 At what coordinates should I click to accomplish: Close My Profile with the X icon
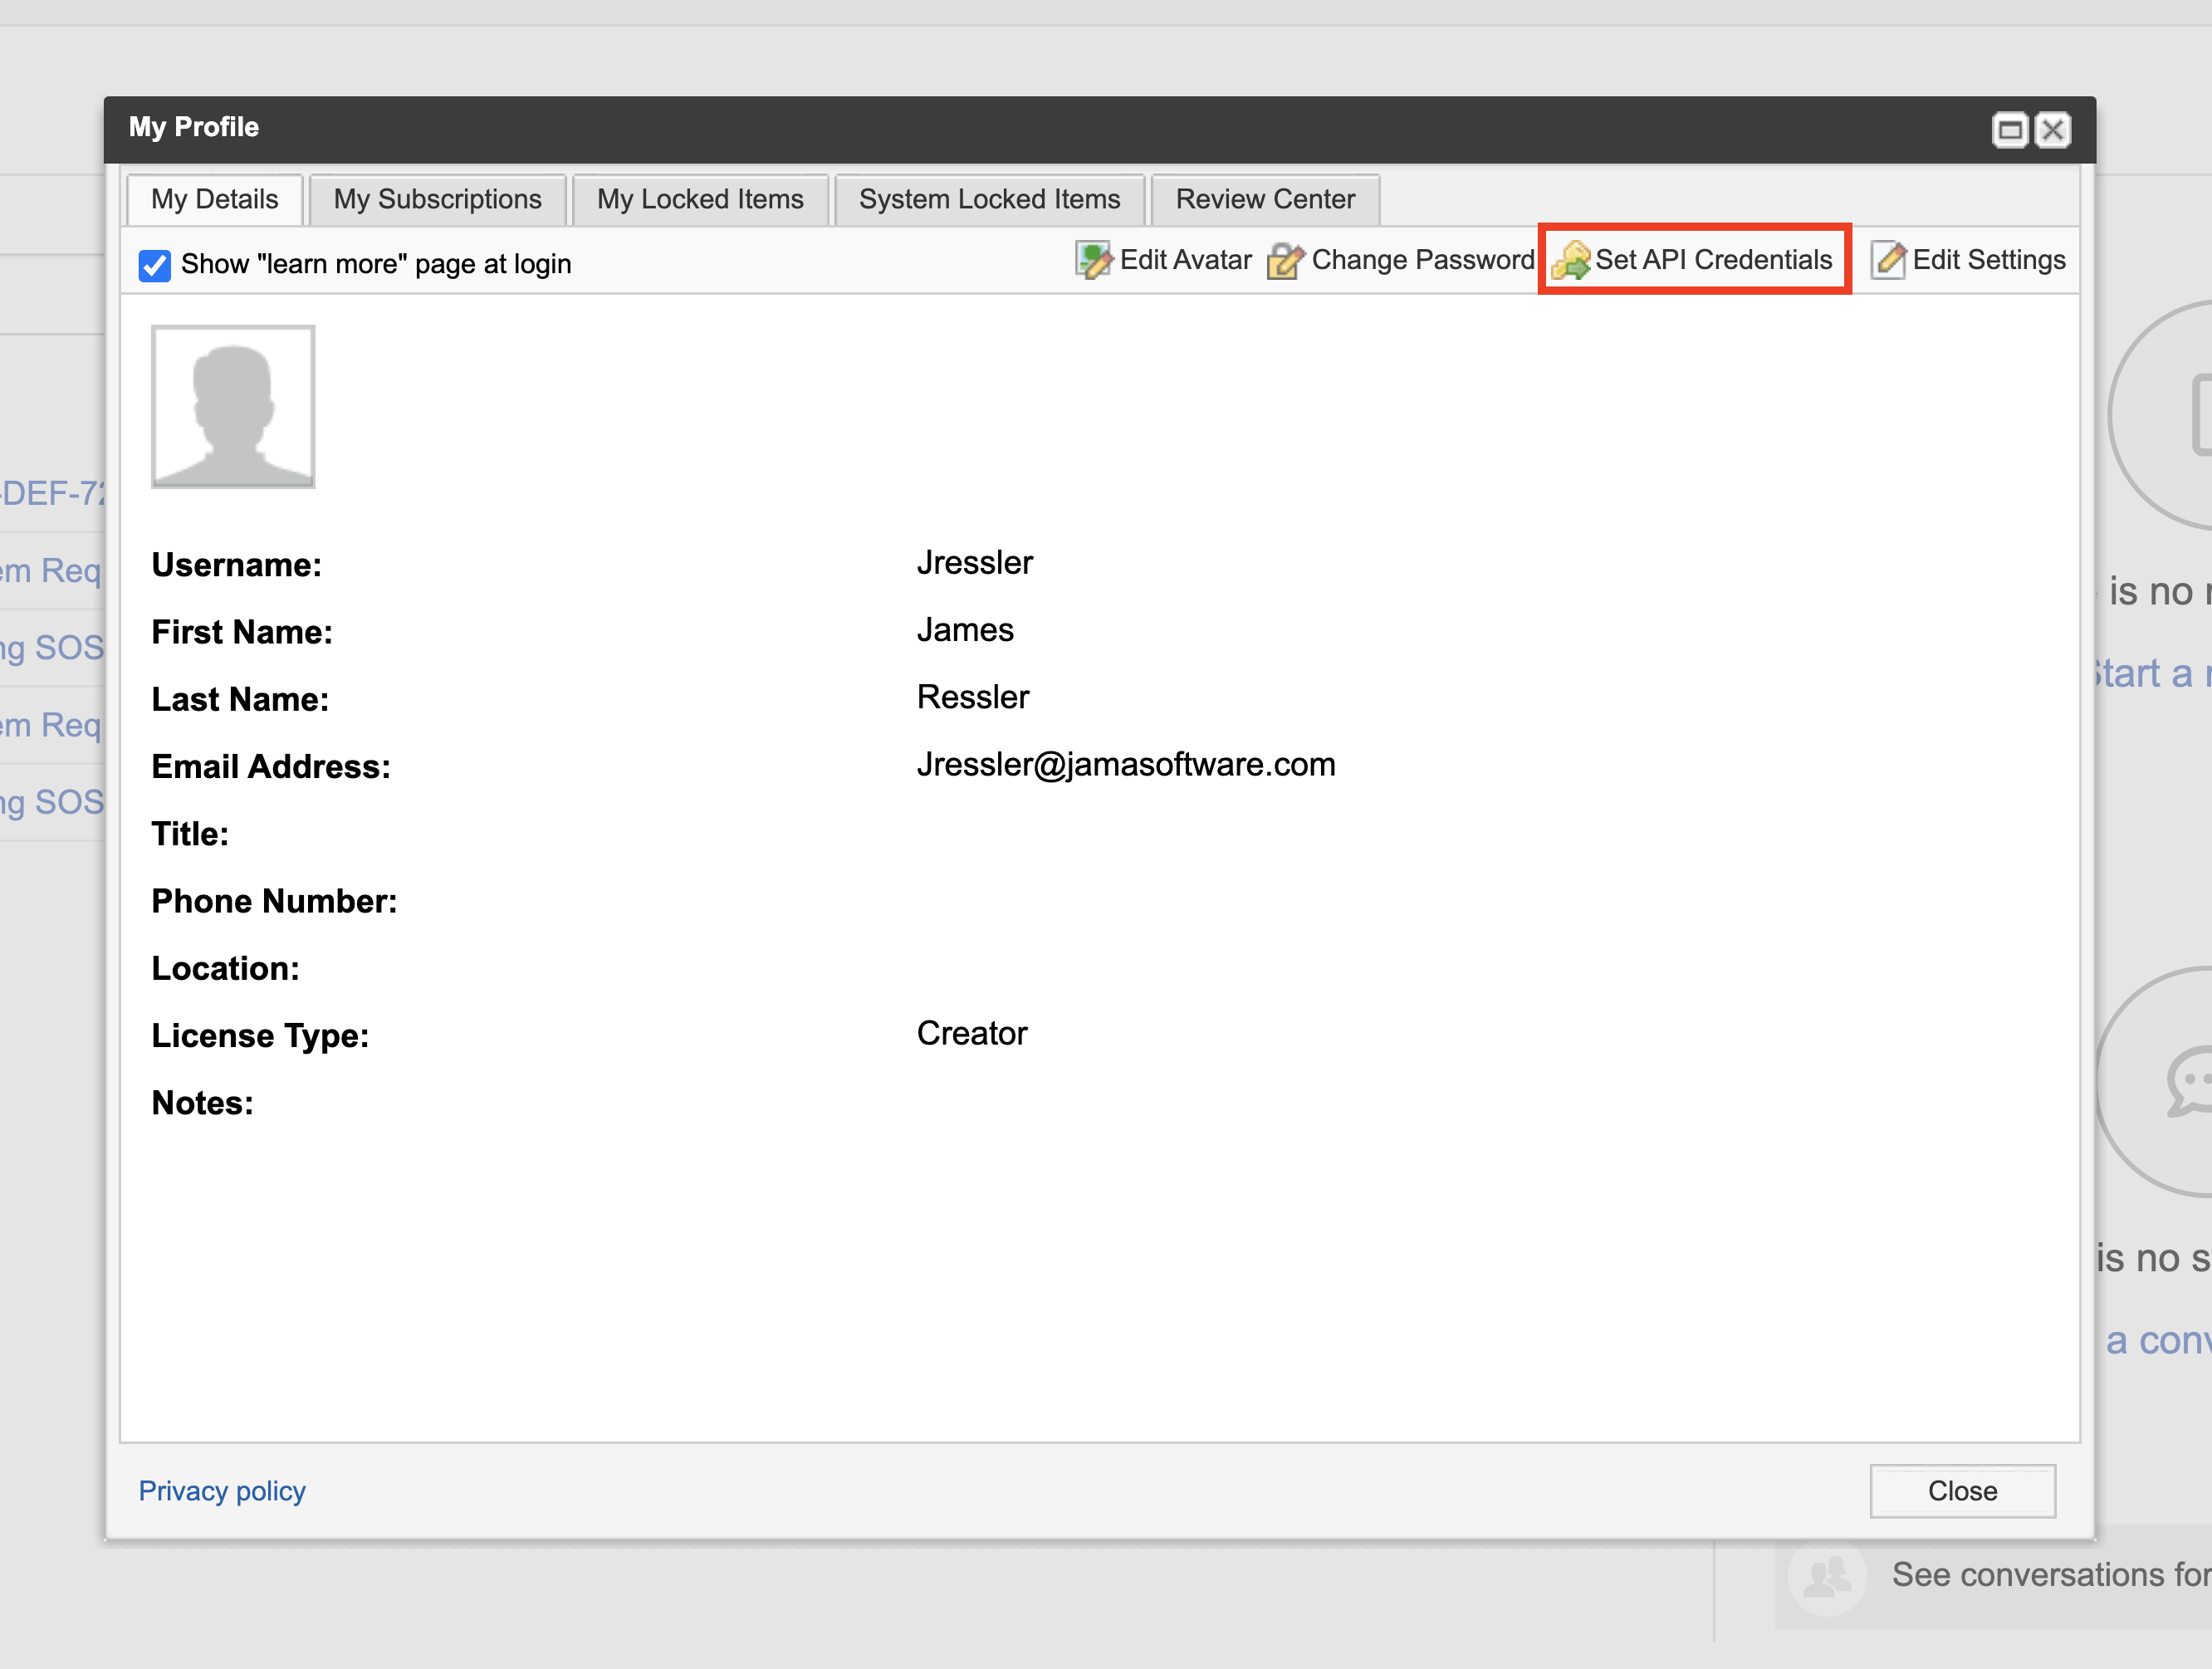[2053, 130]
